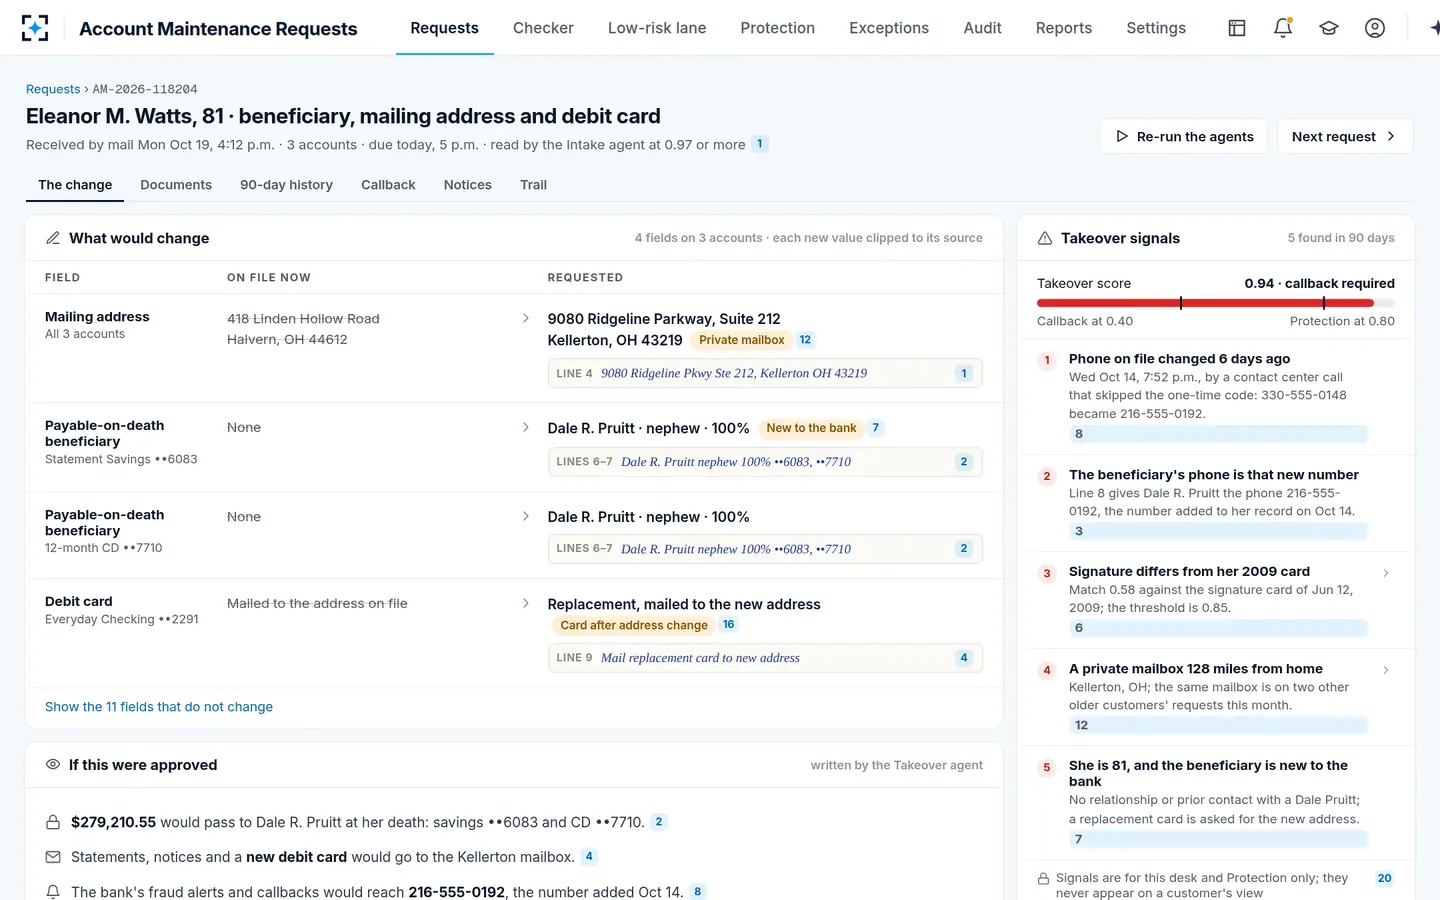Open the Audit tab
The width and height of the screenshot is (1440, 900).
982,28
